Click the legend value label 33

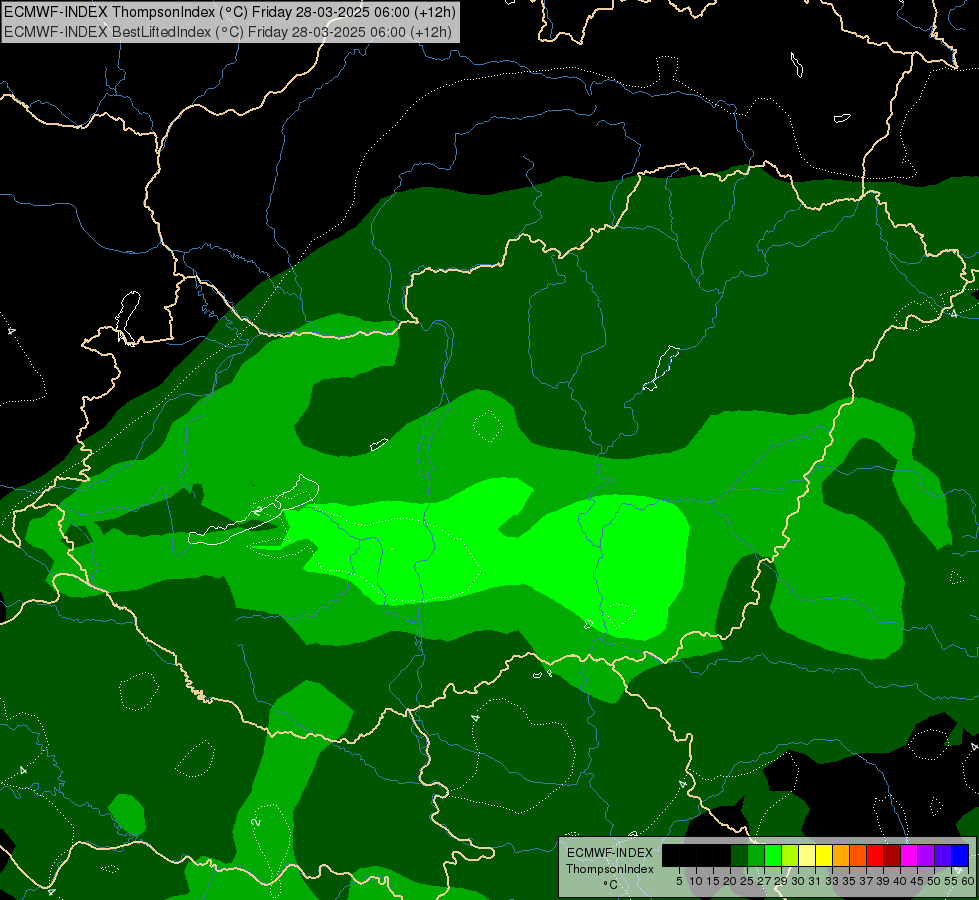[833, 881]
